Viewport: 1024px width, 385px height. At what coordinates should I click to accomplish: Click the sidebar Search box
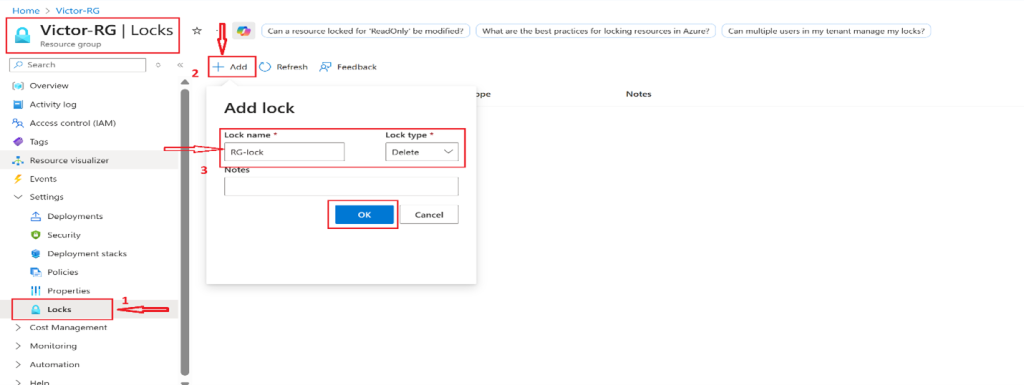[78, 65]
